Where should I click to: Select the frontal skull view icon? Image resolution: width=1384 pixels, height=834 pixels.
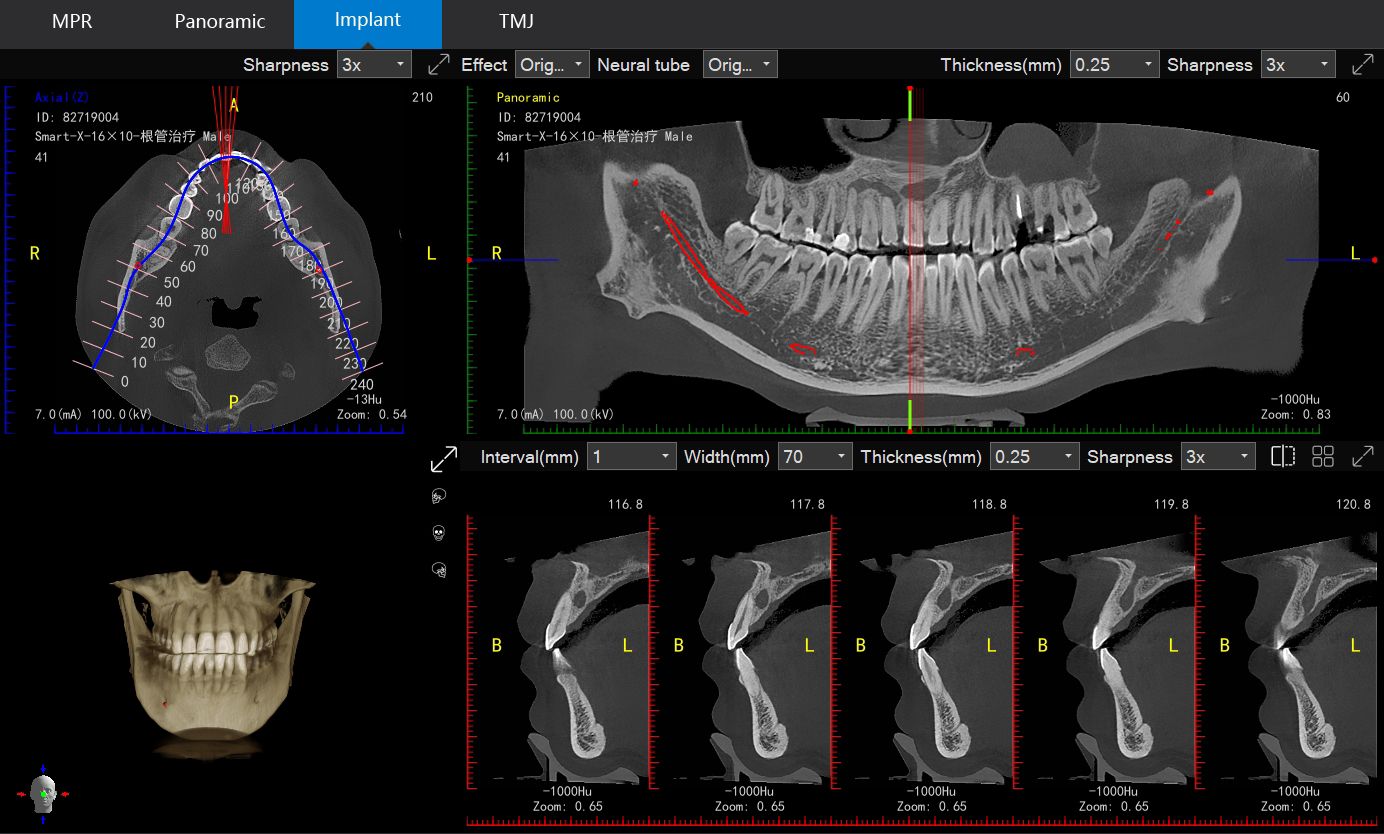[x=439, y=533]
